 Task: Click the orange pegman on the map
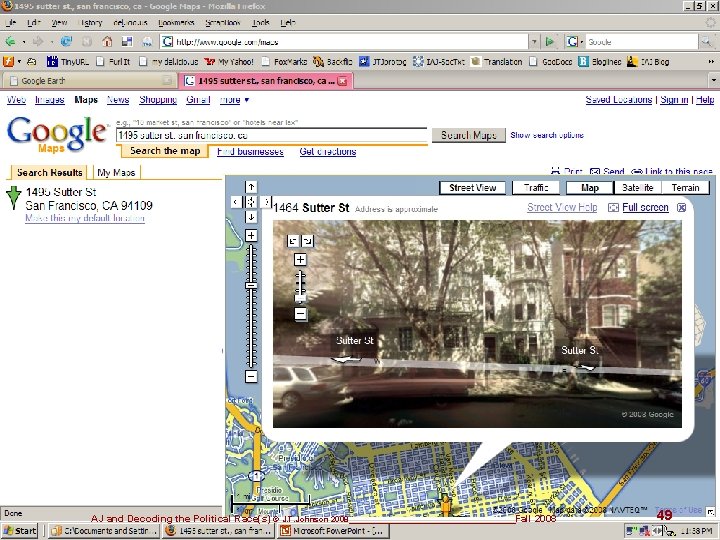(x=445, y=504)
